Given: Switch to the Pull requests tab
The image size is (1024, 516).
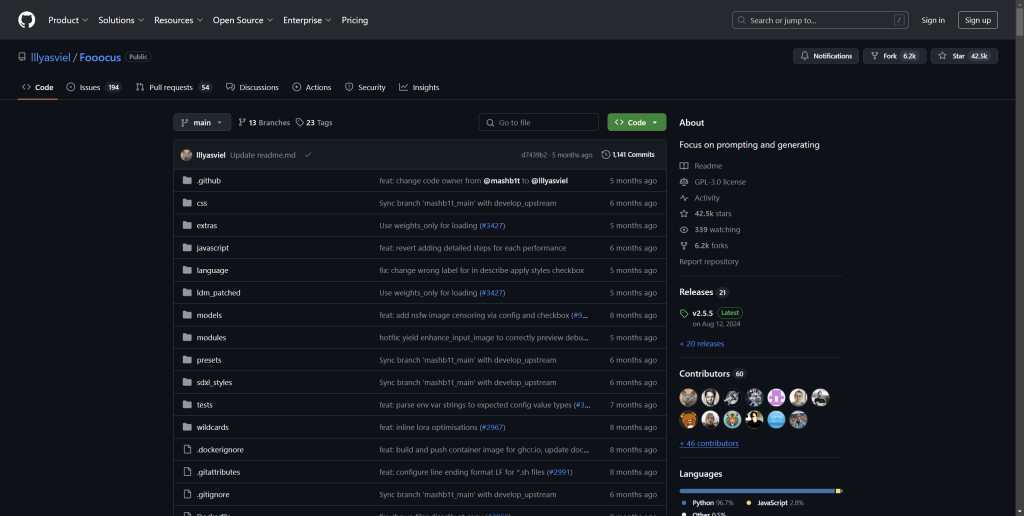Looking at the screenshot, I should 174,87.
